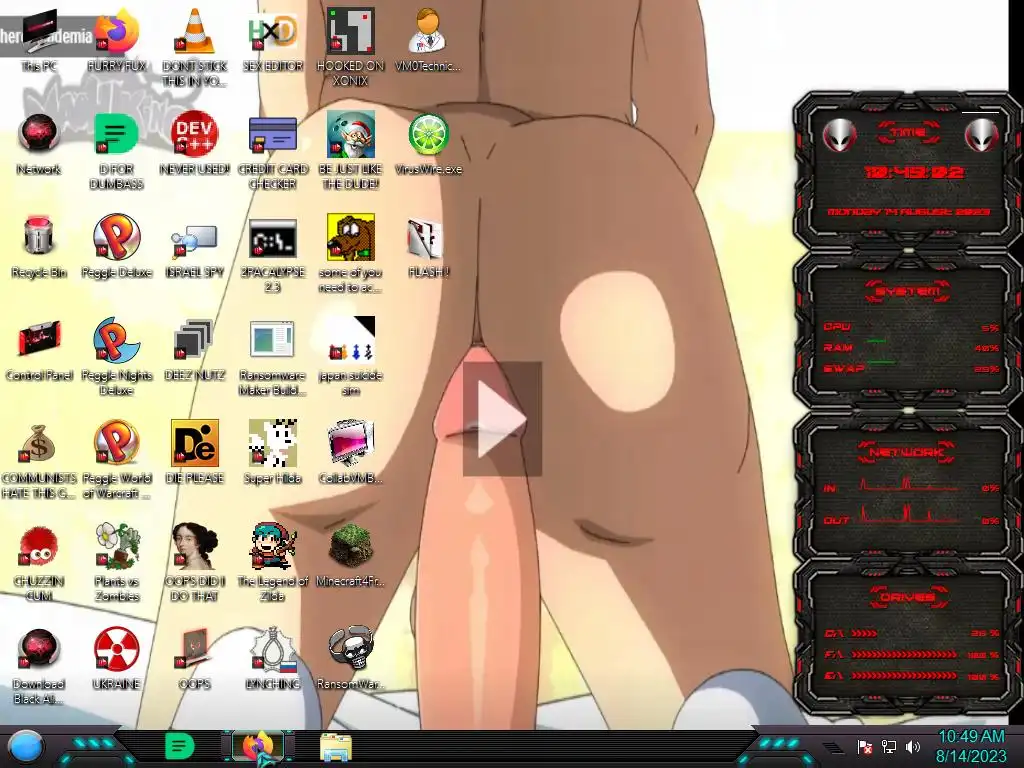Image resolution: width=1024 pixels, height=768 pixels.
Task: Launch the HOOKED ON XONIX shortcut
Action: [351, 47]
